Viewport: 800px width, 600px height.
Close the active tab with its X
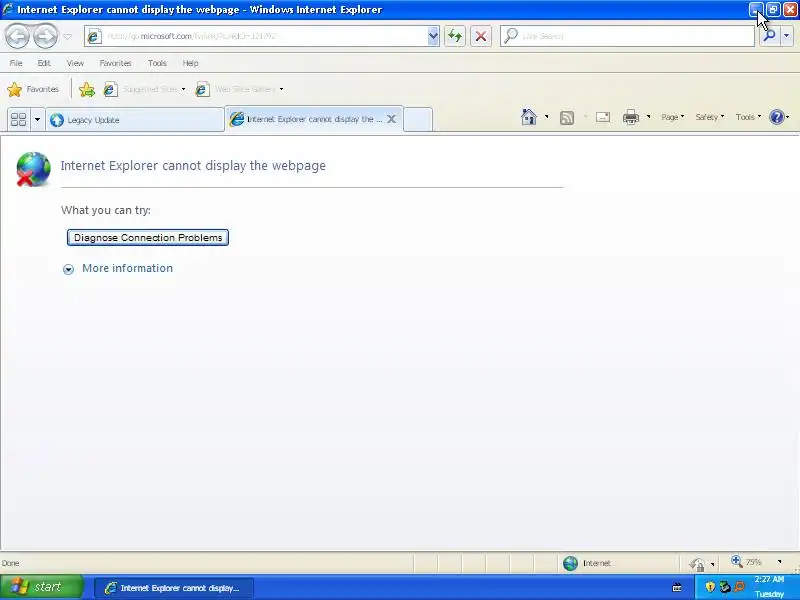391,119
